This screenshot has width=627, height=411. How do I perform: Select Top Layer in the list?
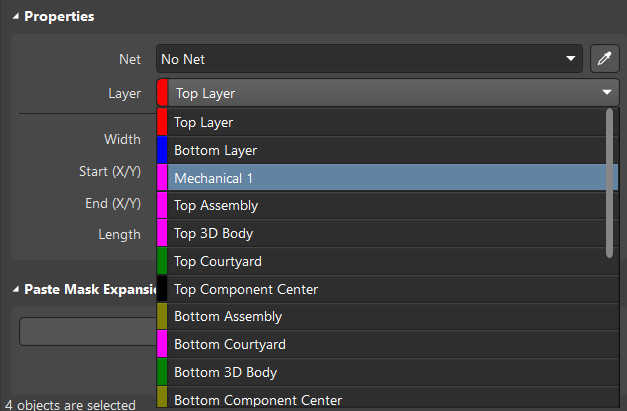(387, 122)
